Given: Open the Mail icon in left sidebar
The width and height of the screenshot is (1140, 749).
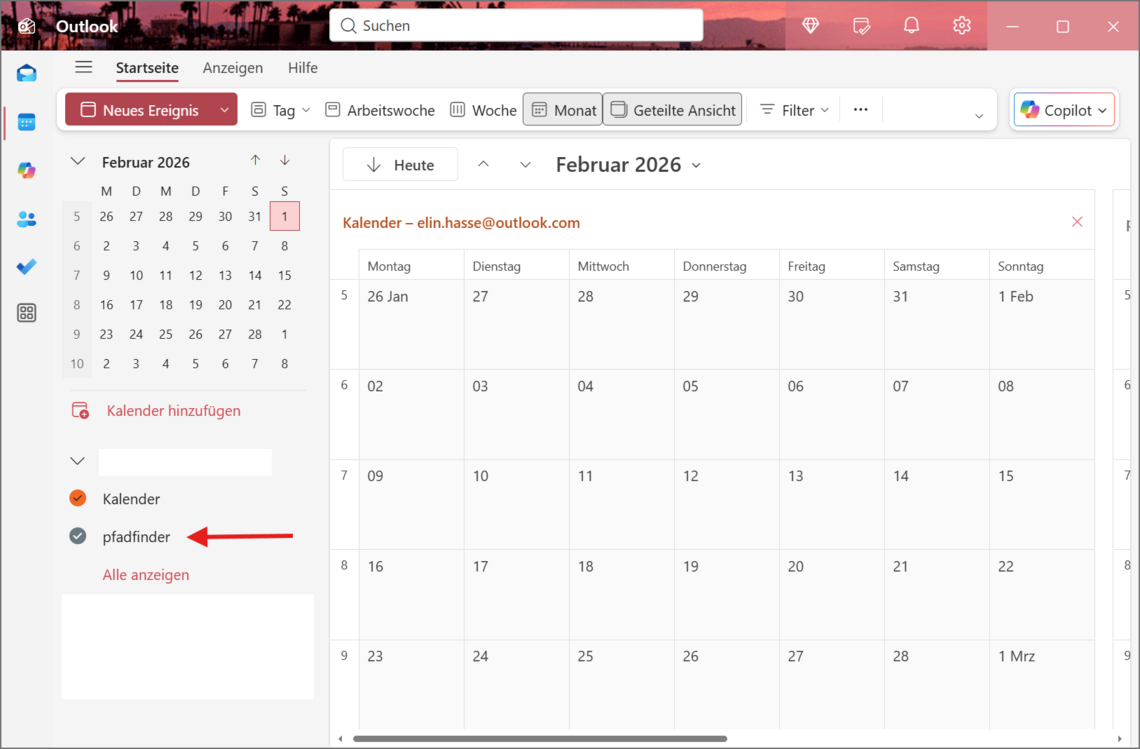Looking at the screenshot, I should (27, 73).
